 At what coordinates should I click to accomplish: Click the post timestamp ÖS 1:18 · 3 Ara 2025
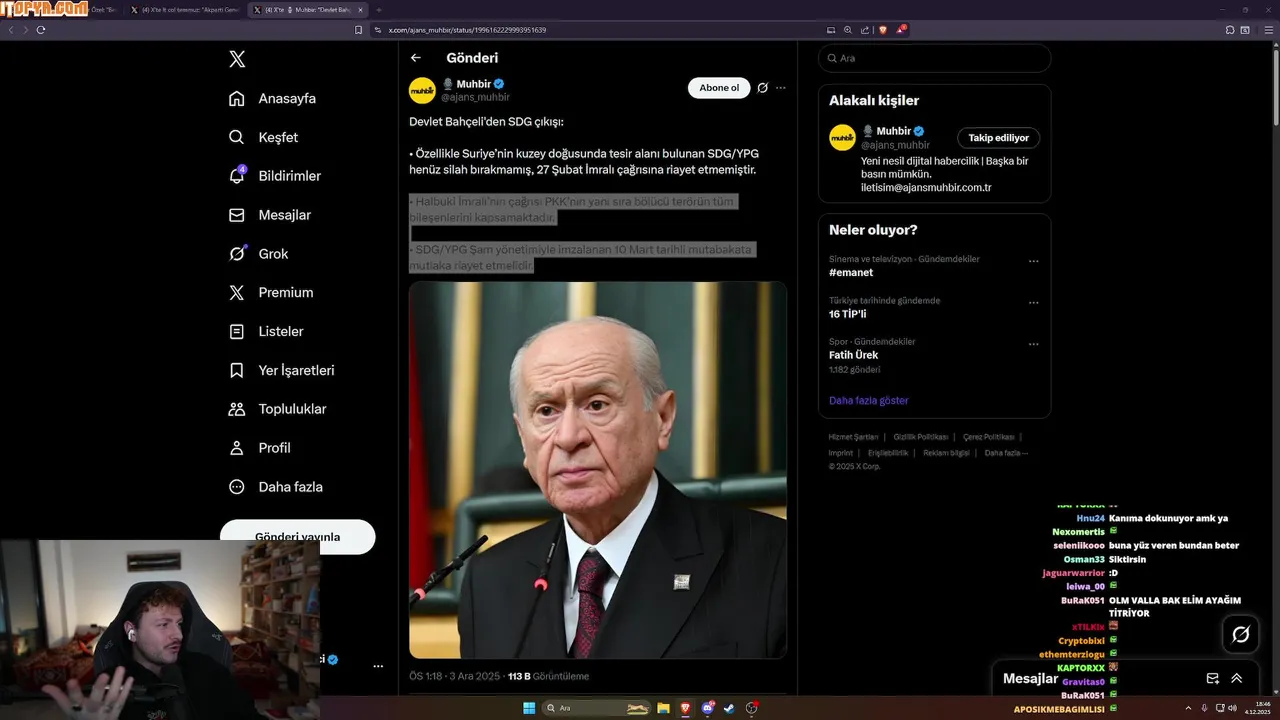pos(455,676)
